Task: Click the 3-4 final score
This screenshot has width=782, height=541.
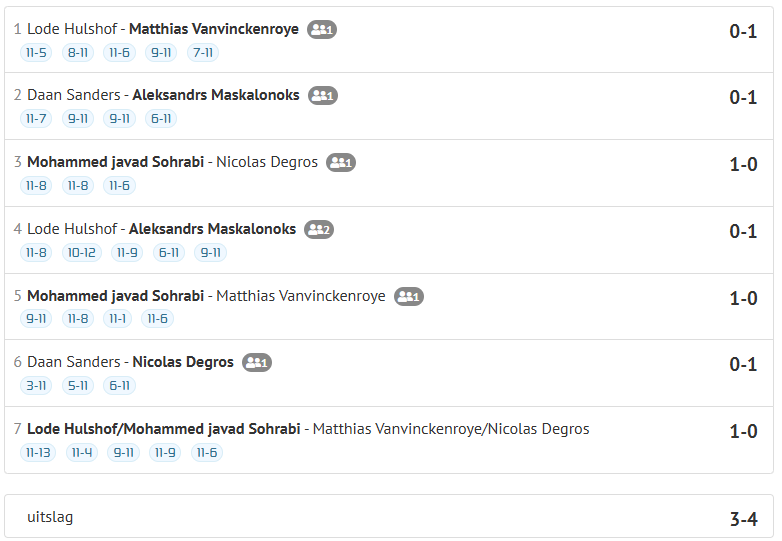Action: (743, 519)
